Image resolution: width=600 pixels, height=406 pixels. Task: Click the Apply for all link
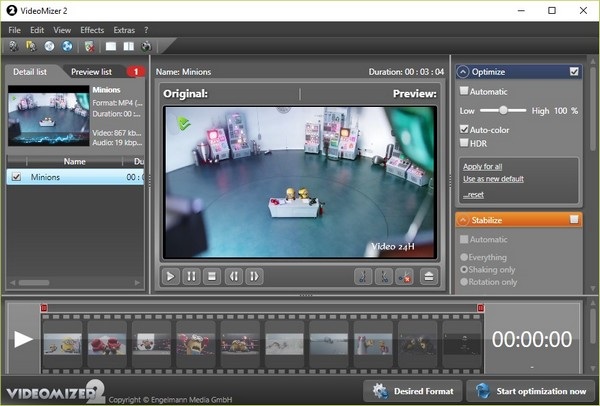coord(482,166)
